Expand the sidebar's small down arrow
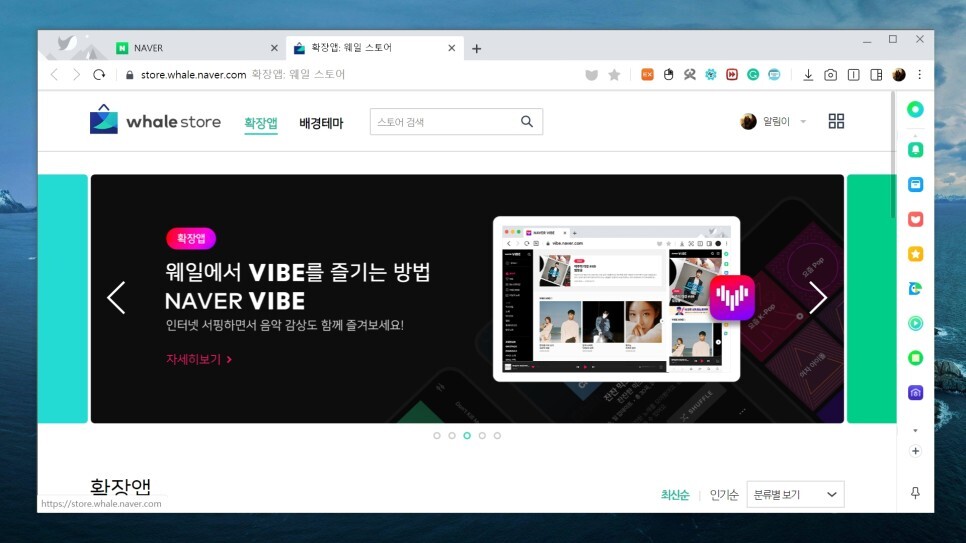966x543 pixels. [x=915, y=430]
